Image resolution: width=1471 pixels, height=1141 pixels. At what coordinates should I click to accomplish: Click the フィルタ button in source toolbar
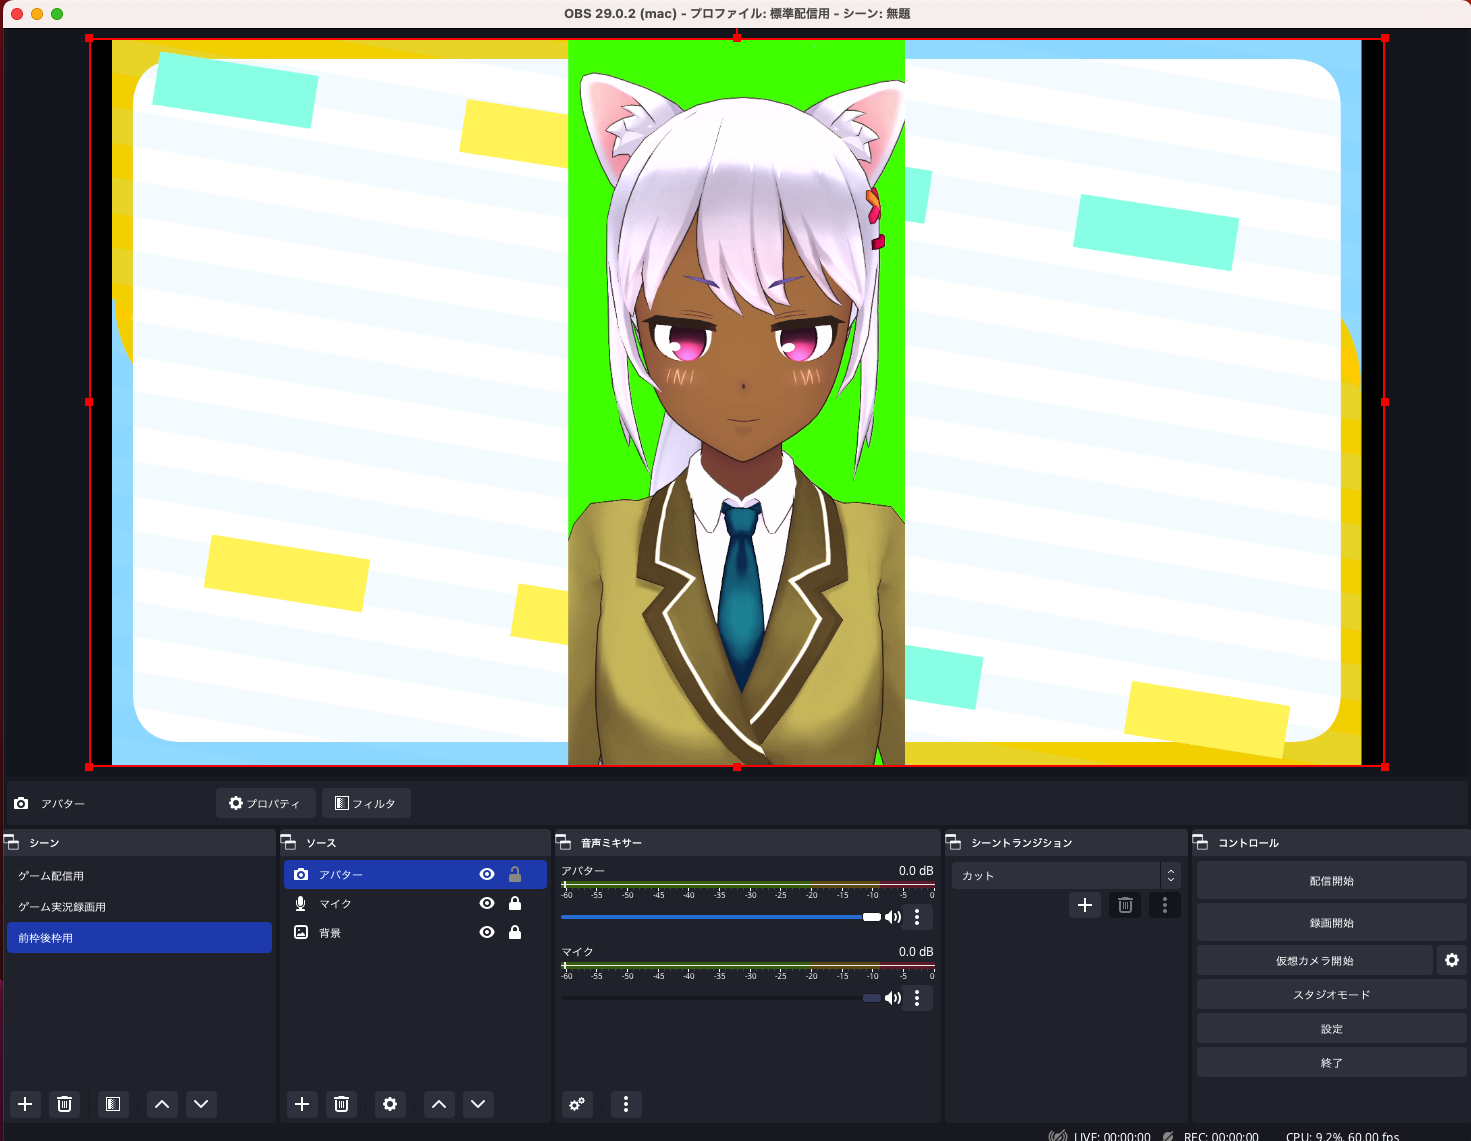pyautogui.click(x=366, y=803)
